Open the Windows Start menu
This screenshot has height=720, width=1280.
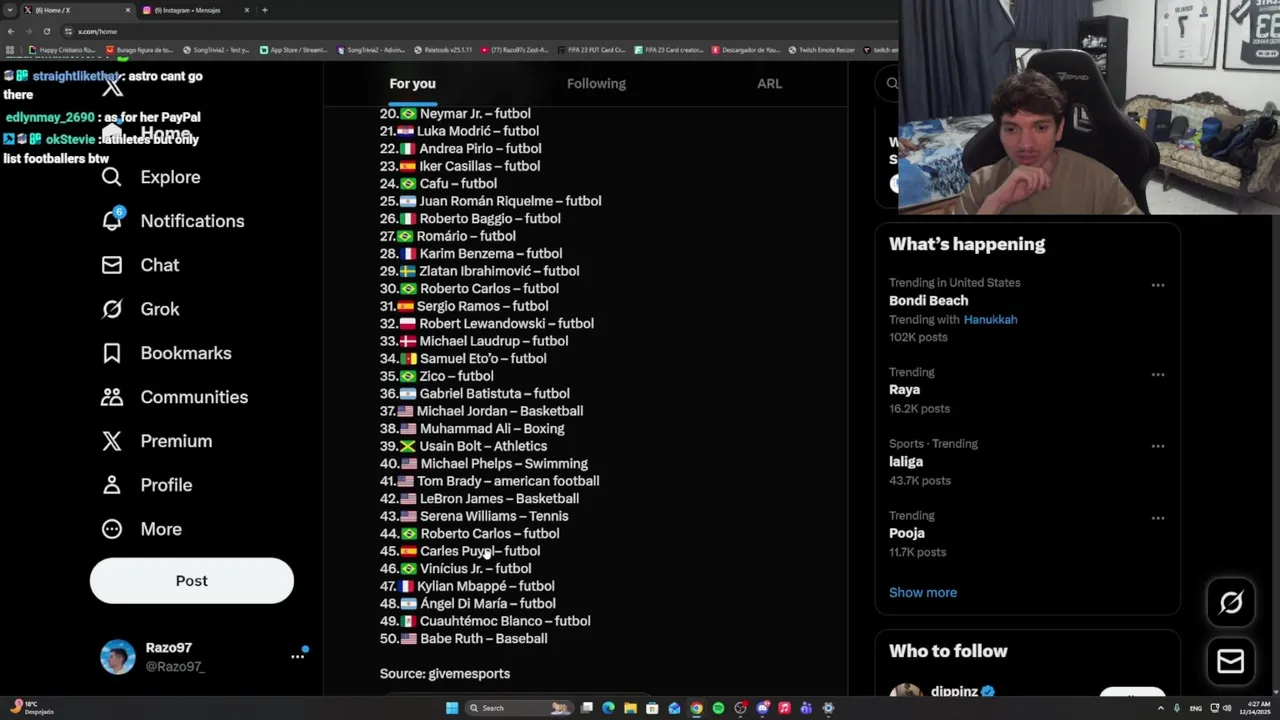(452, 708)
